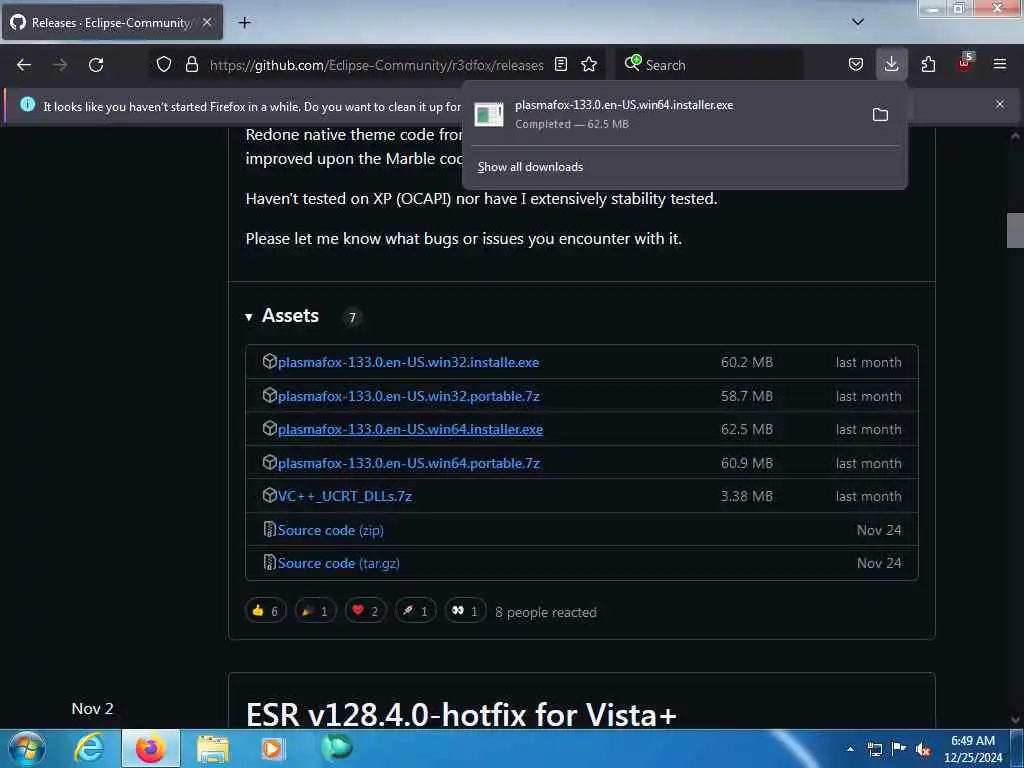
Task: Reload the current page
Action: (x=96, y=65)
